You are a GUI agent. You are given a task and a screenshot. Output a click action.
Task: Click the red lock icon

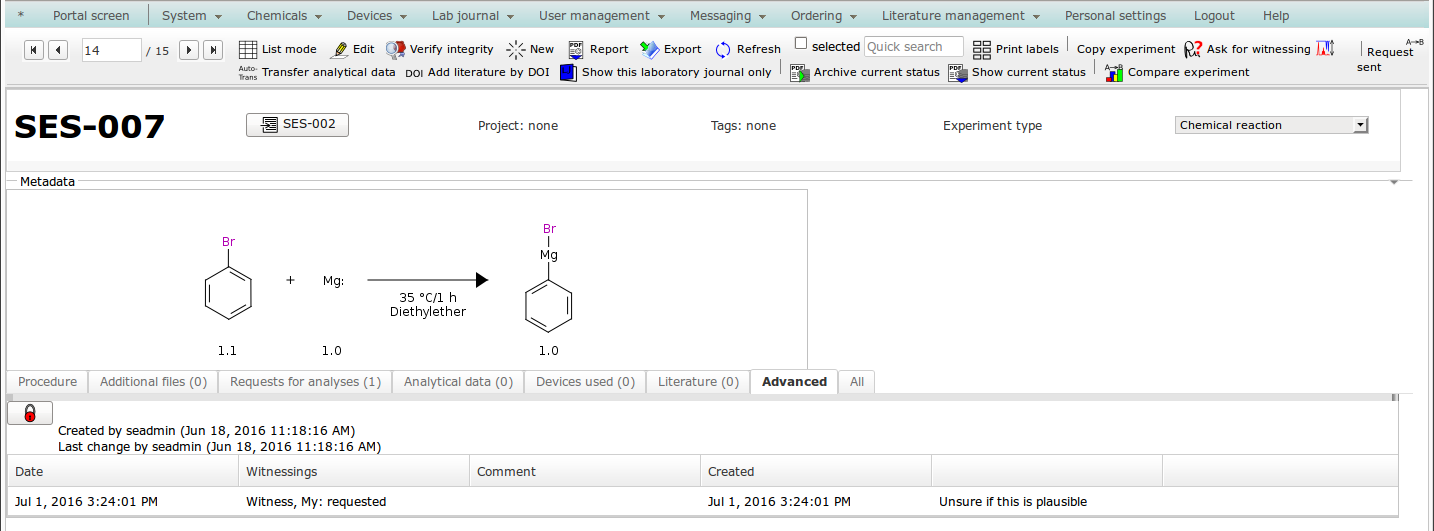(30, 413)
